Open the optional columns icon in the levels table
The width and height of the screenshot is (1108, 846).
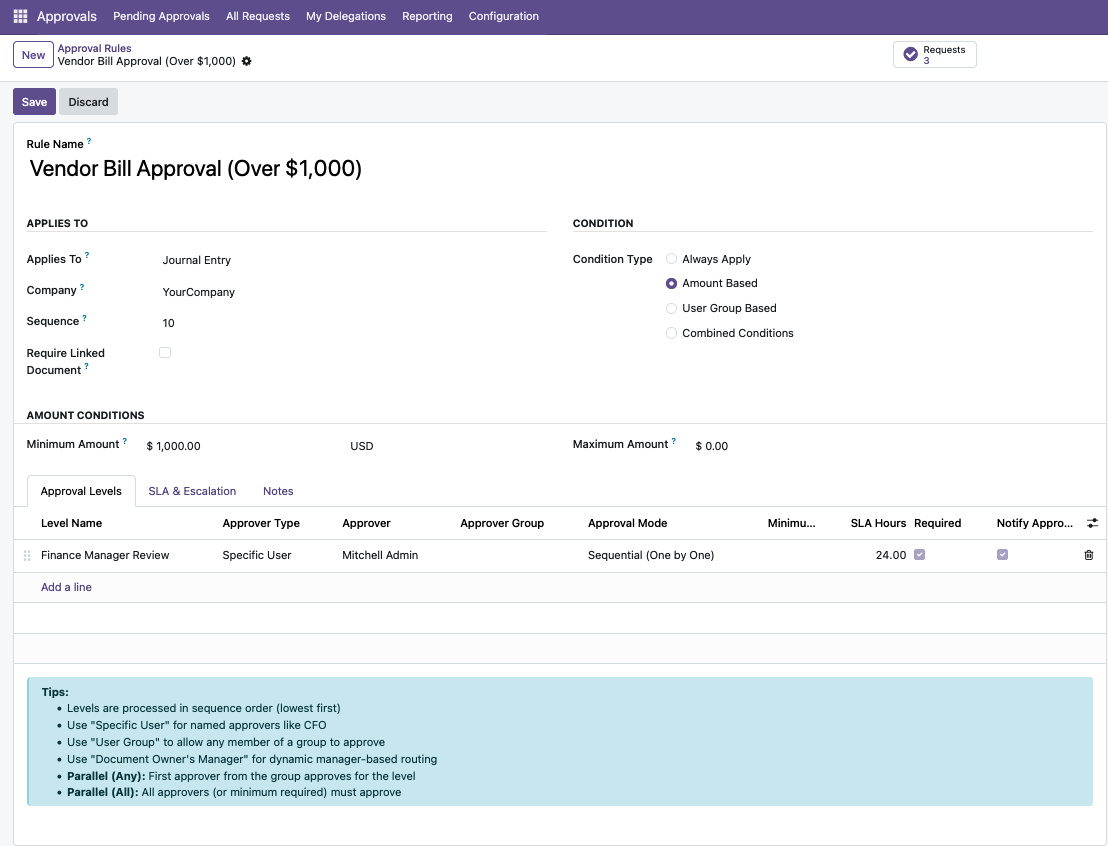click(1092, 522)
